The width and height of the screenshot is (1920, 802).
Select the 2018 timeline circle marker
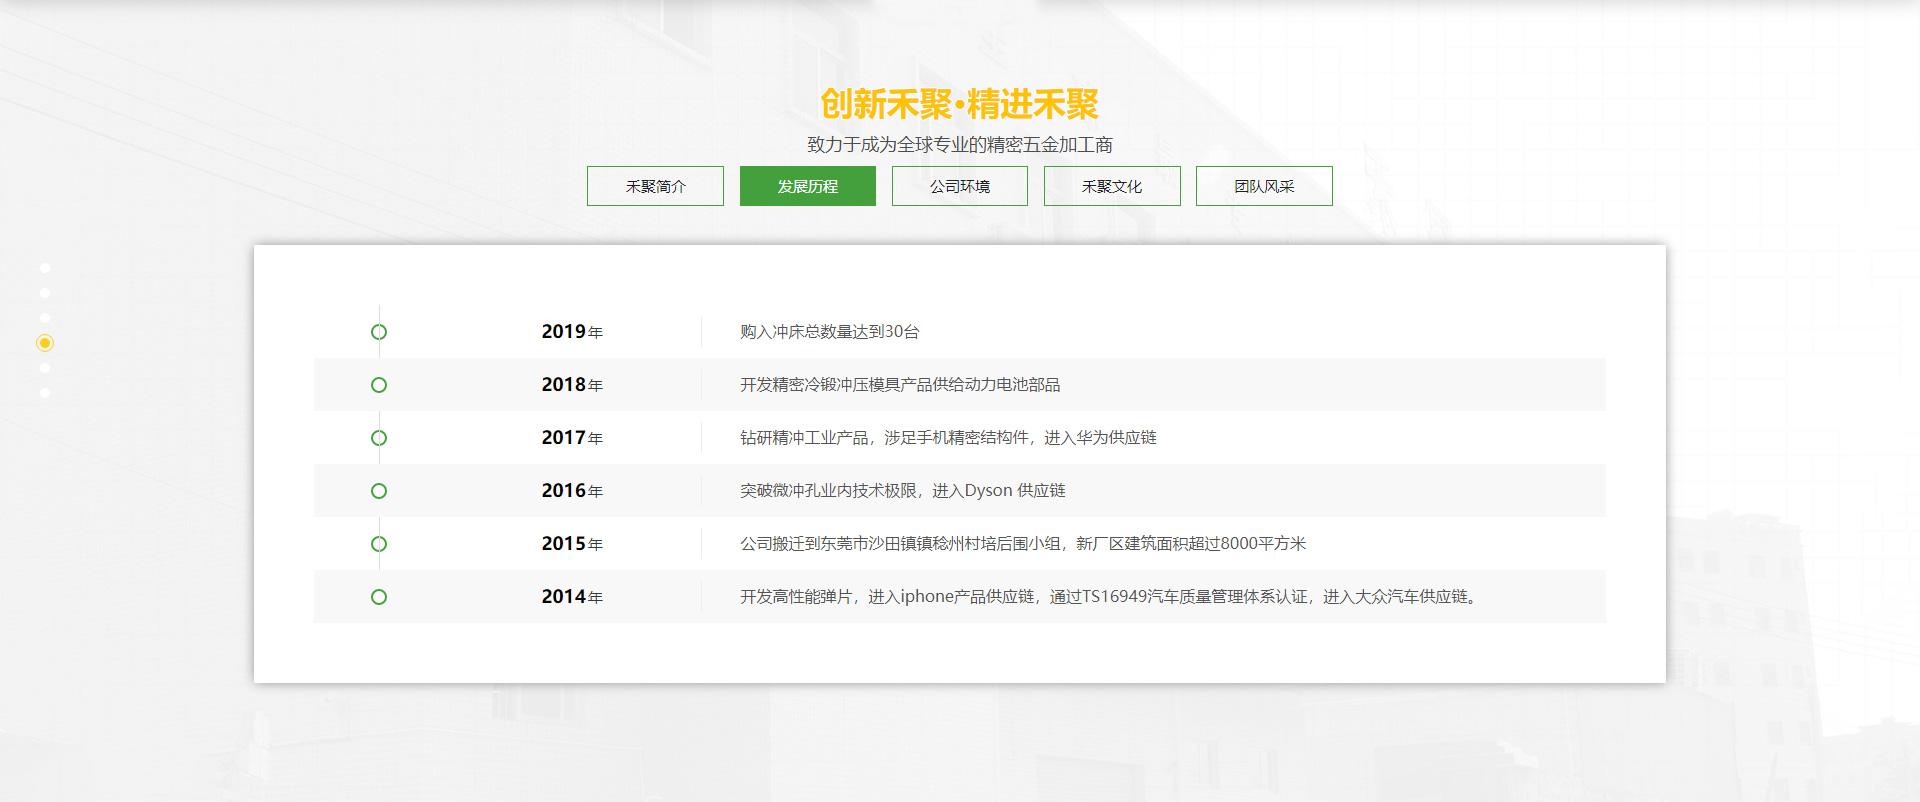[x=379, y=385]
